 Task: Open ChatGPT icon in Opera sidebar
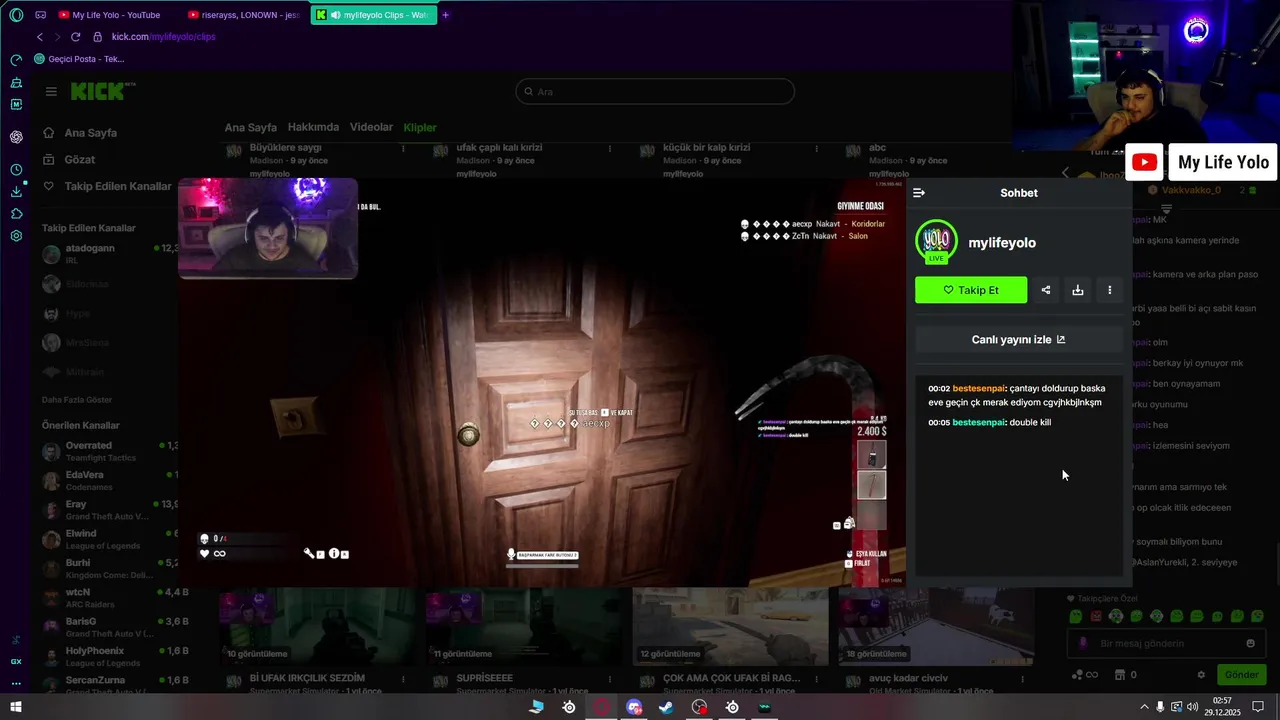(16, 137)
